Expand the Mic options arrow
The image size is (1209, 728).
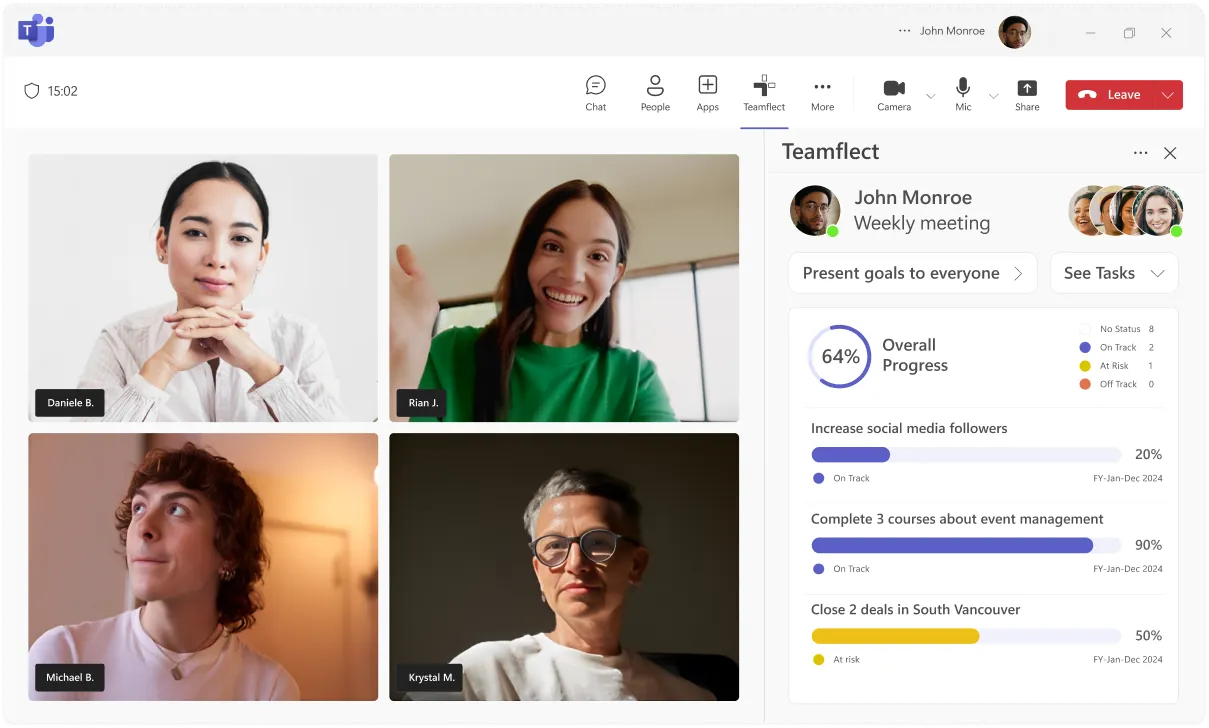coord(993,96)
